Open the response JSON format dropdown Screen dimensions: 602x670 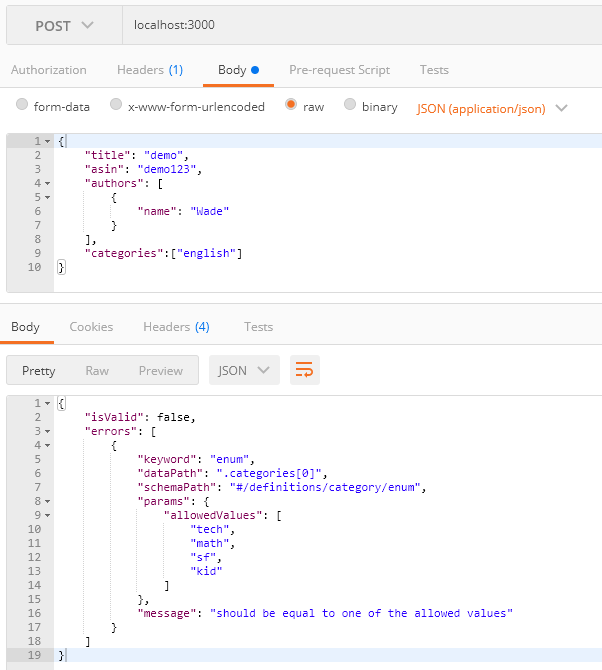[x=244, y=370]
